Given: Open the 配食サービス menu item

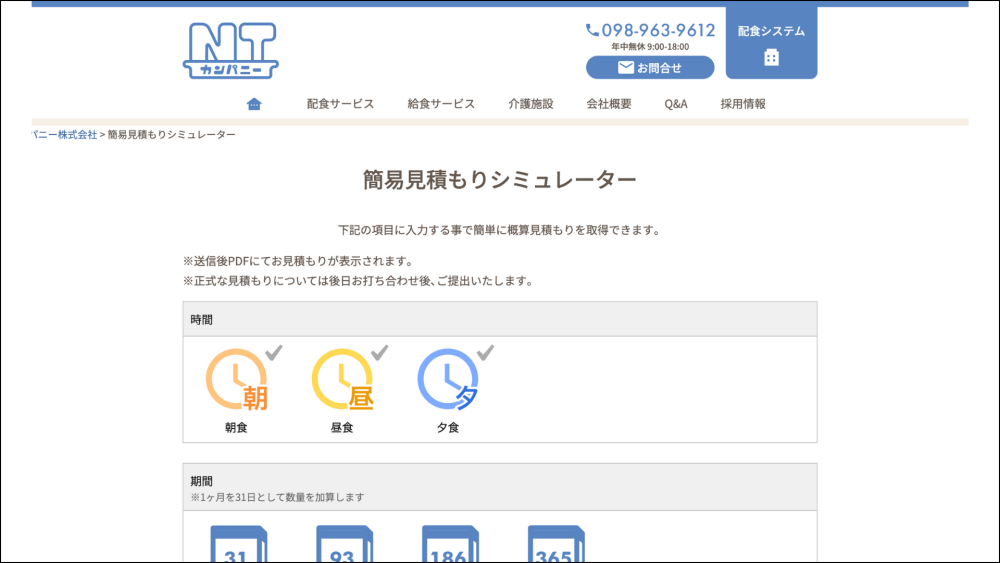Looking at the screenshot, I should click(340, 104).
